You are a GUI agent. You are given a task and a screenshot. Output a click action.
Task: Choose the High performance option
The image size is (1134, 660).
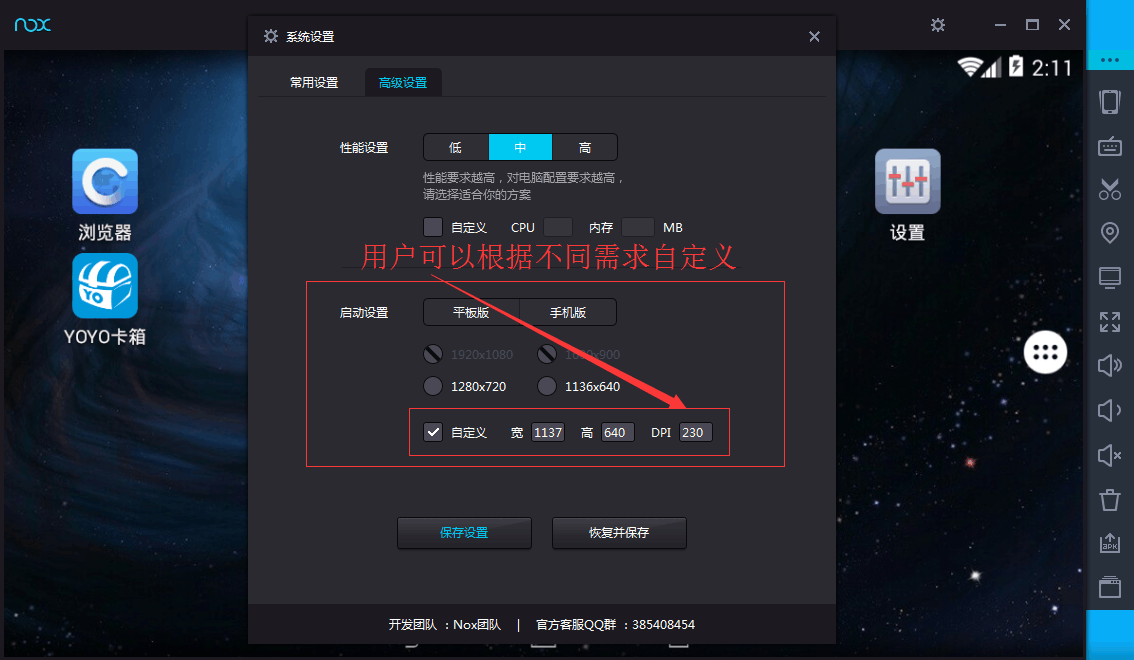coord(584,147)
